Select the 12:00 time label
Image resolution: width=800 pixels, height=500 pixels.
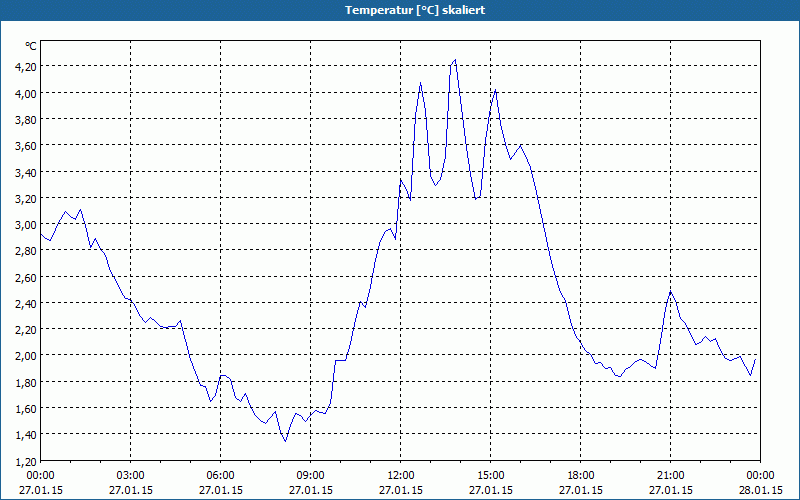click(401, 476)
